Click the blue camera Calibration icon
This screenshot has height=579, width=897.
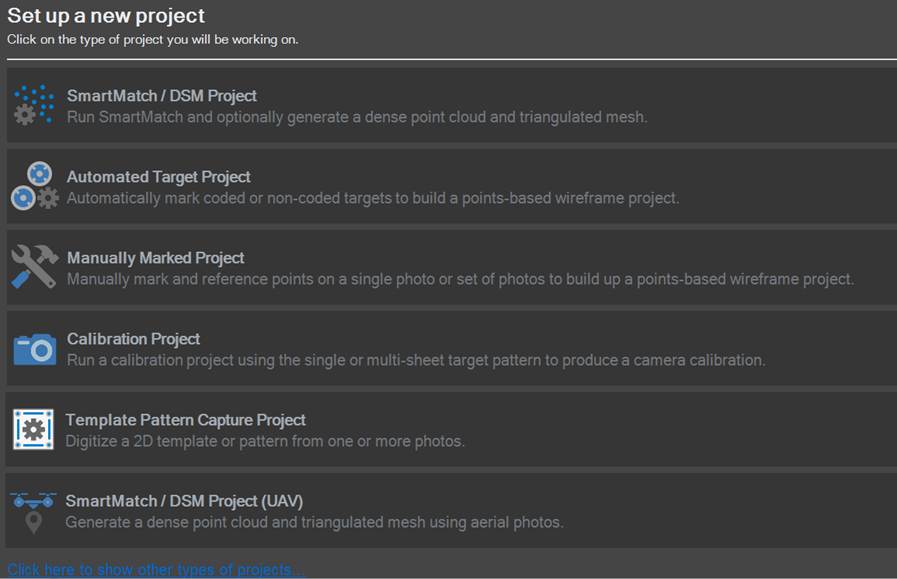[x=34, y=349]
